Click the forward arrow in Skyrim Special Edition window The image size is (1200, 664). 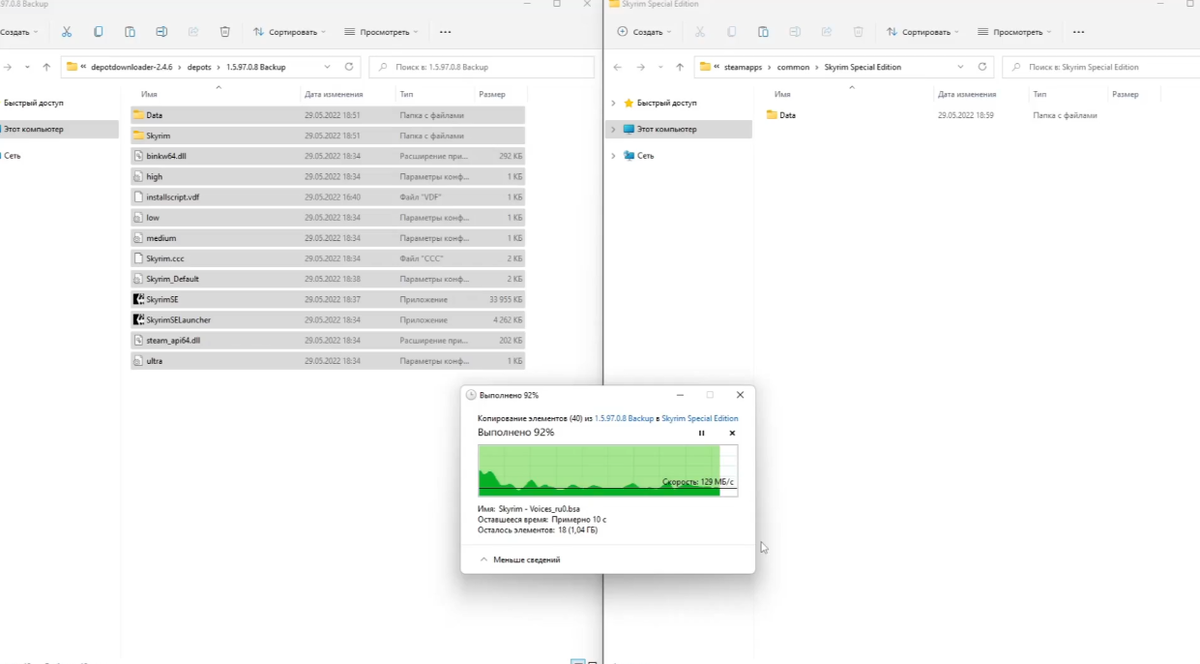pos(641,67)
